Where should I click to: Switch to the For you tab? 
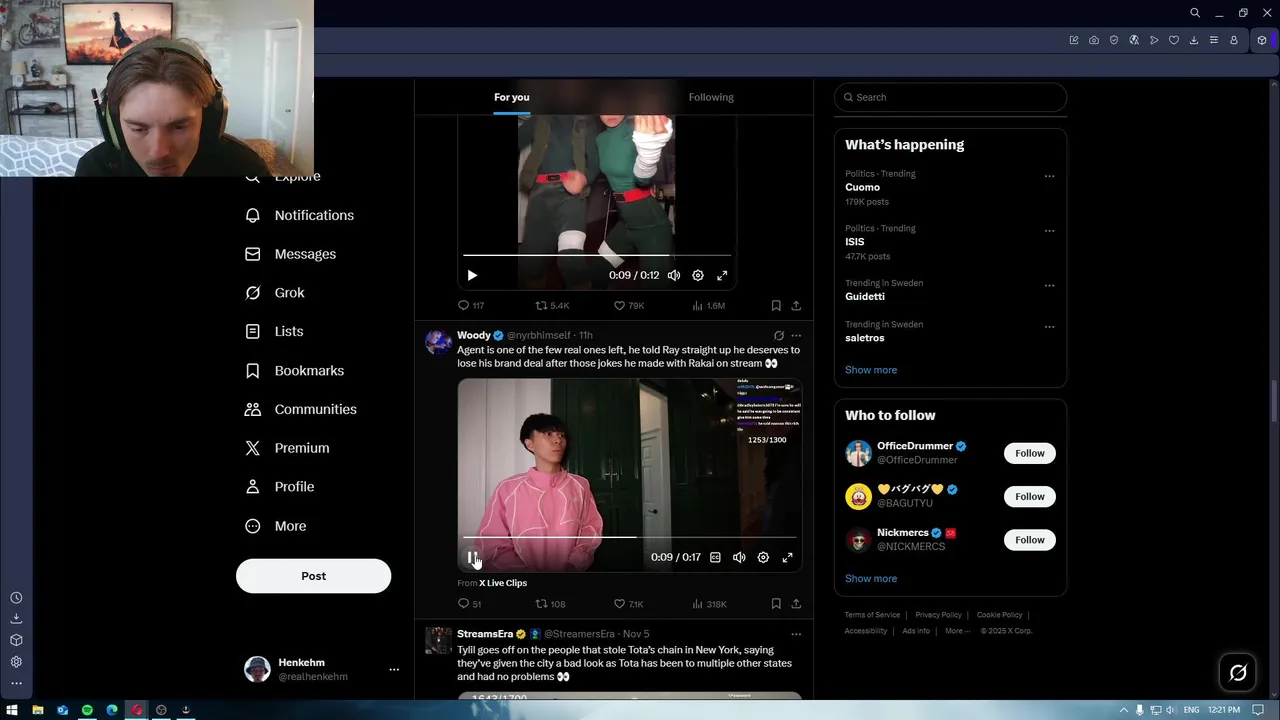click(x=512, y=97)
